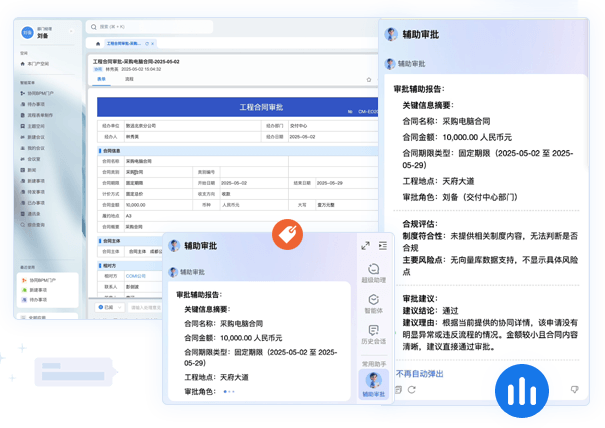
Task: Open 本门户空间 home item in sidebar
Action: coord(35,64)
